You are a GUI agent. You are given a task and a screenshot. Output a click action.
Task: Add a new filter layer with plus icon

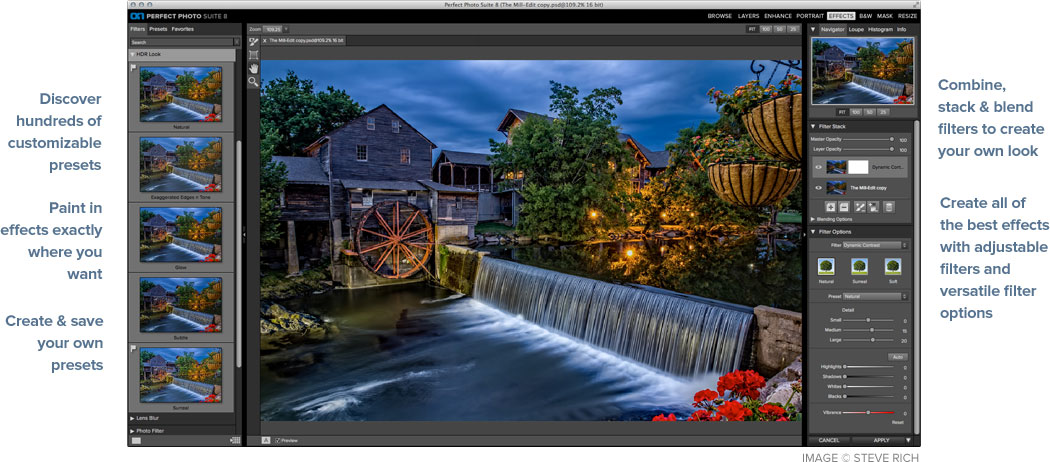click(830, 208)
